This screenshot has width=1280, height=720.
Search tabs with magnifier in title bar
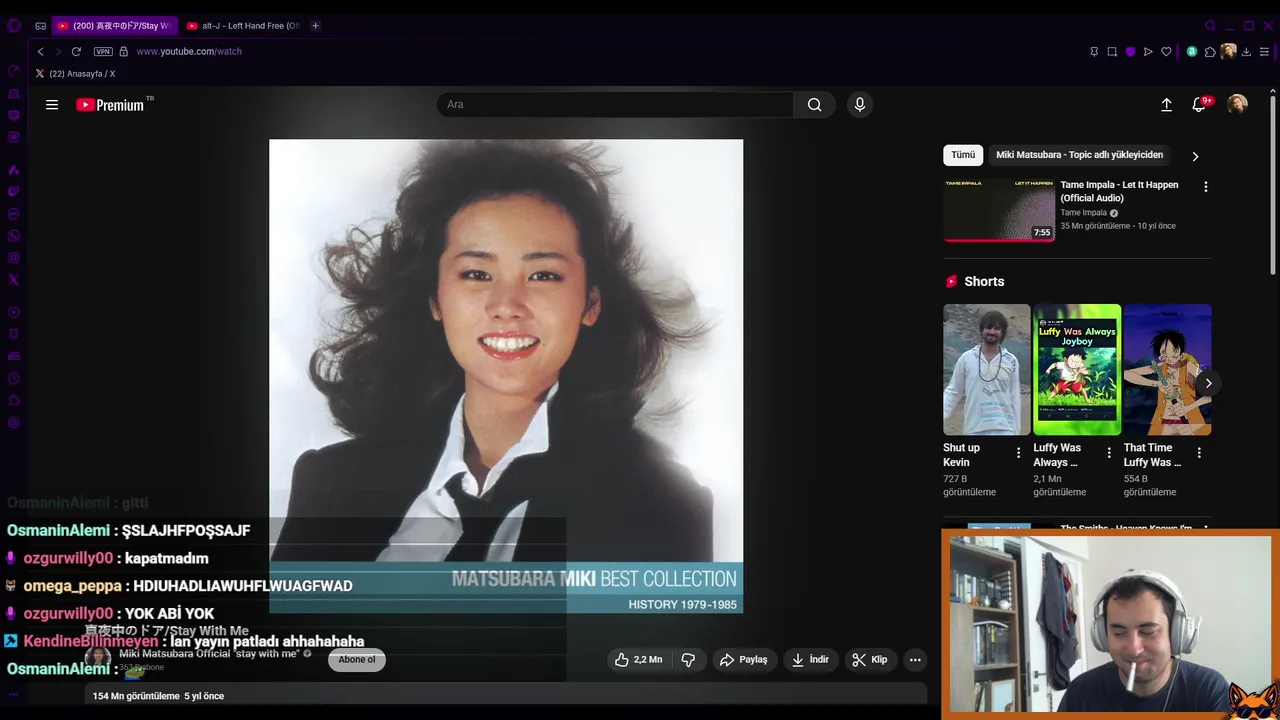[x=1210, y=26]
